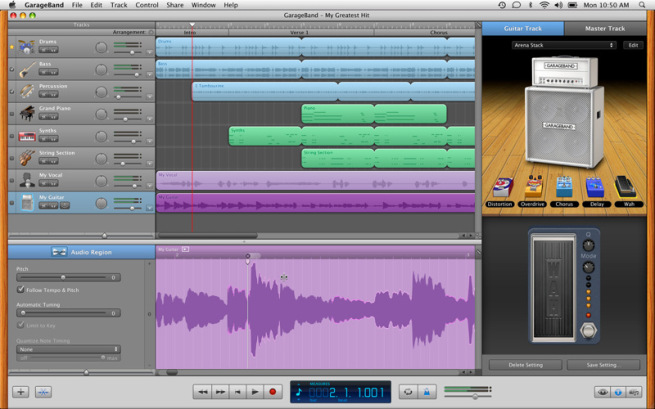Click the Grand Piano track icon
655x409 pixels.
(x=25, y=113)
